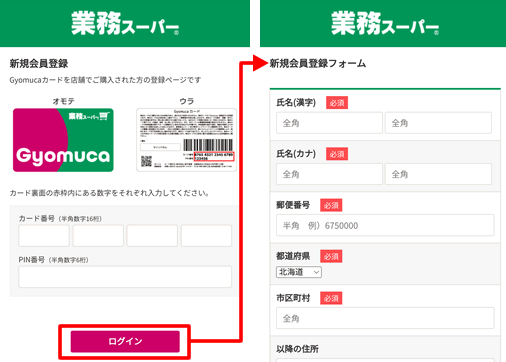Click the QR code on card back
Screen dimensions: 506x362
146,161
